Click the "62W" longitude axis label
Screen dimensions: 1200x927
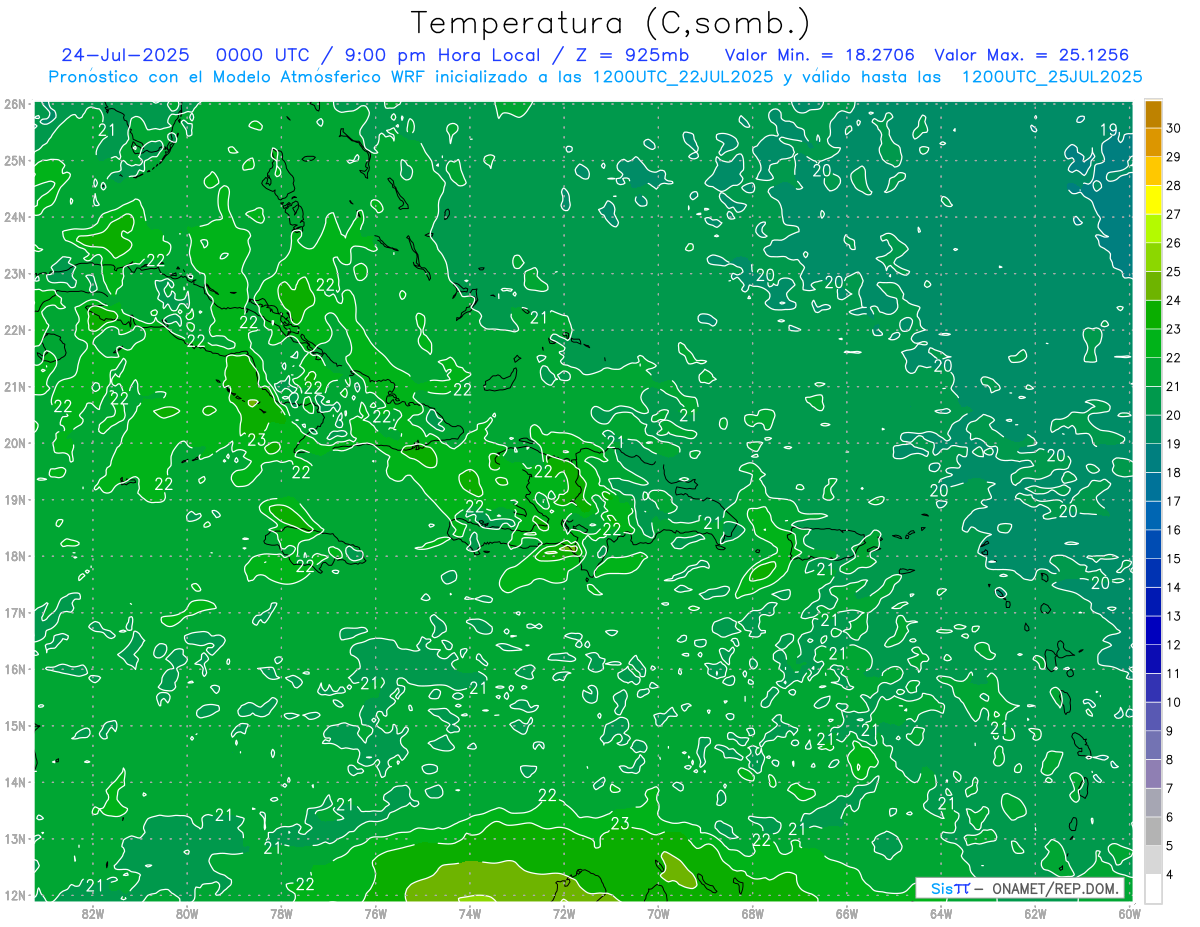pyautogui.click(x=1034, y=913)
